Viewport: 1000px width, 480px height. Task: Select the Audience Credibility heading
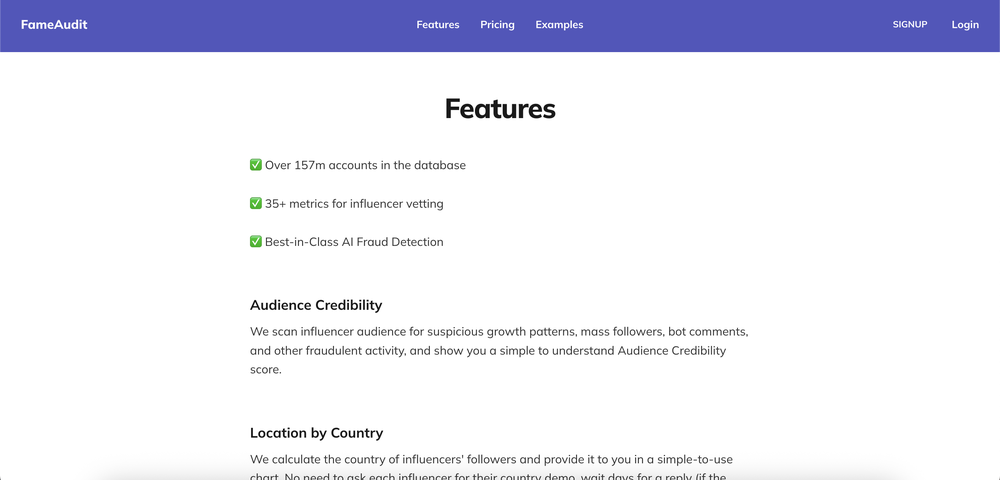[x=316, y=305]
